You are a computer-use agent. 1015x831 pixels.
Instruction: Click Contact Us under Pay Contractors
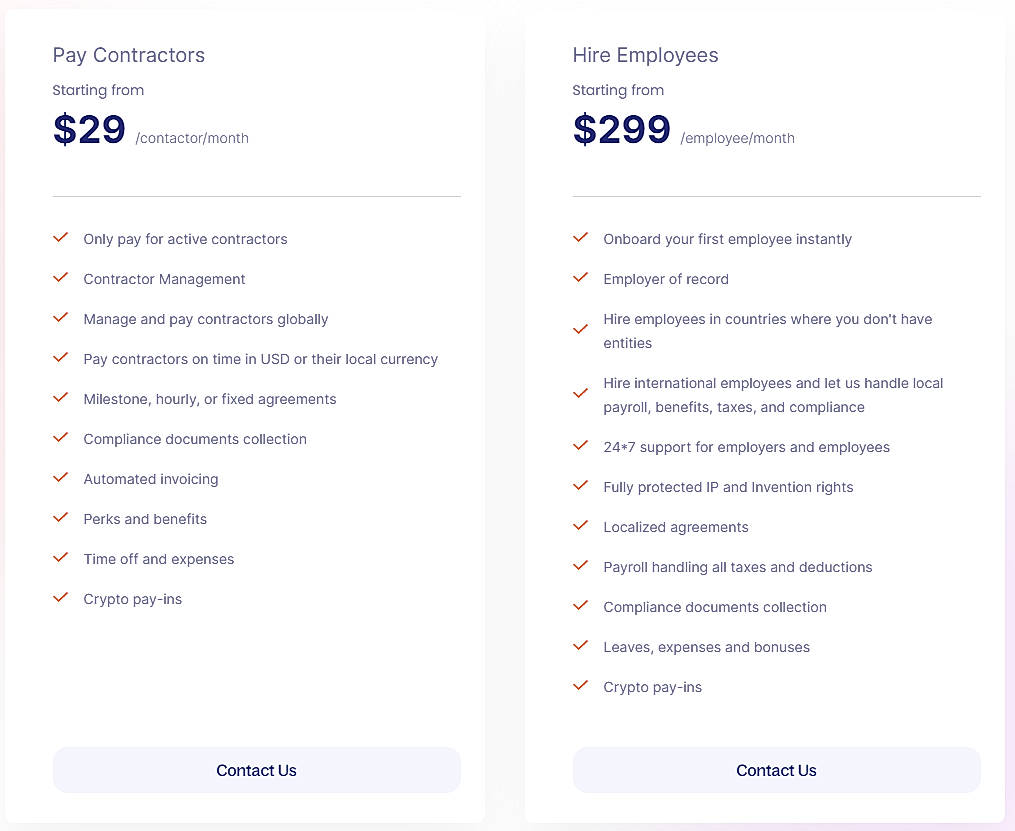point(256,770)
